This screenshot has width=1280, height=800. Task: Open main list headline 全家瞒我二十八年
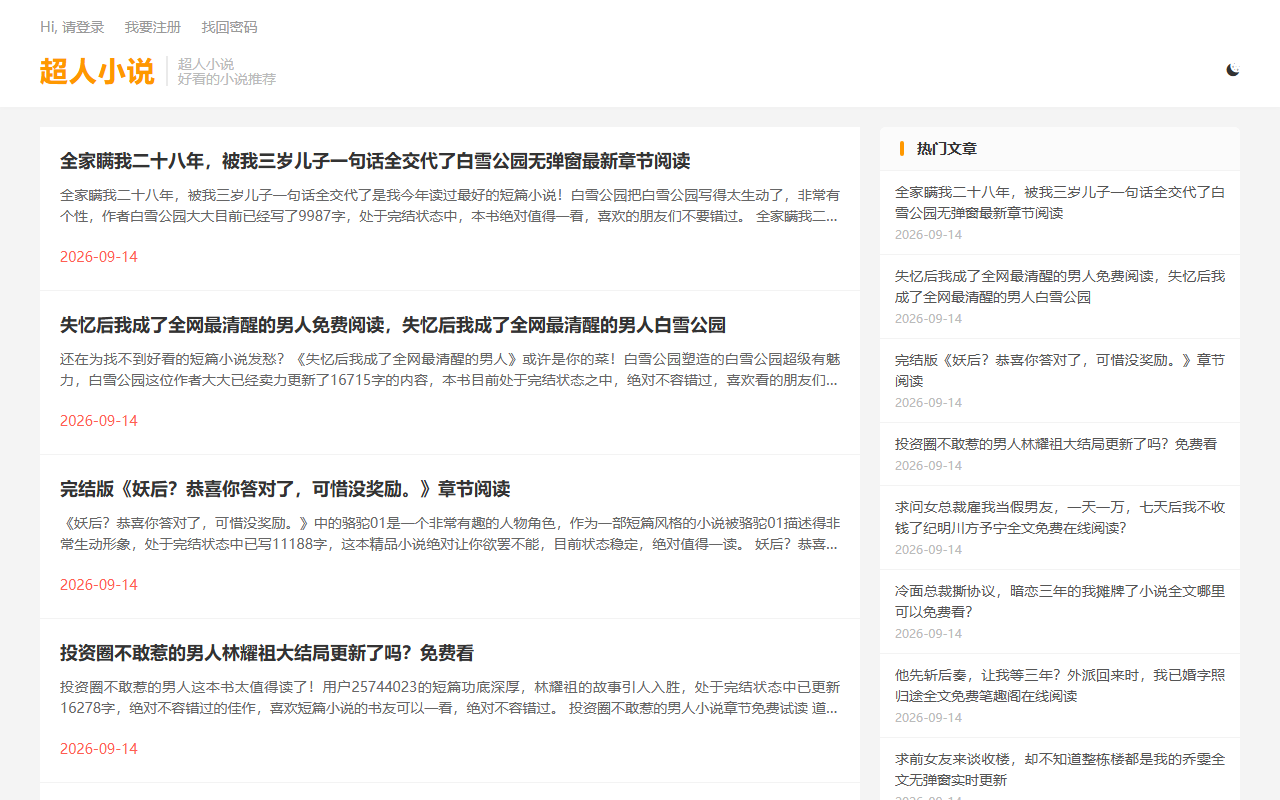point(375,161)
